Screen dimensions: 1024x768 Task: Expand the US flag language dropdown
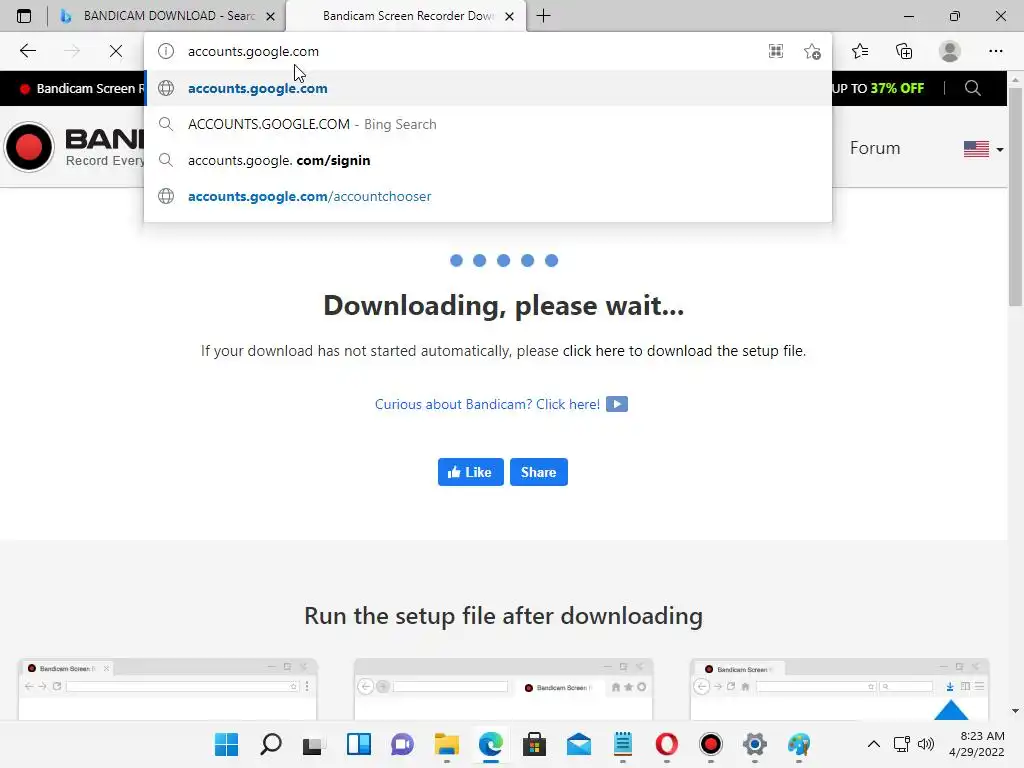[983, 149]
